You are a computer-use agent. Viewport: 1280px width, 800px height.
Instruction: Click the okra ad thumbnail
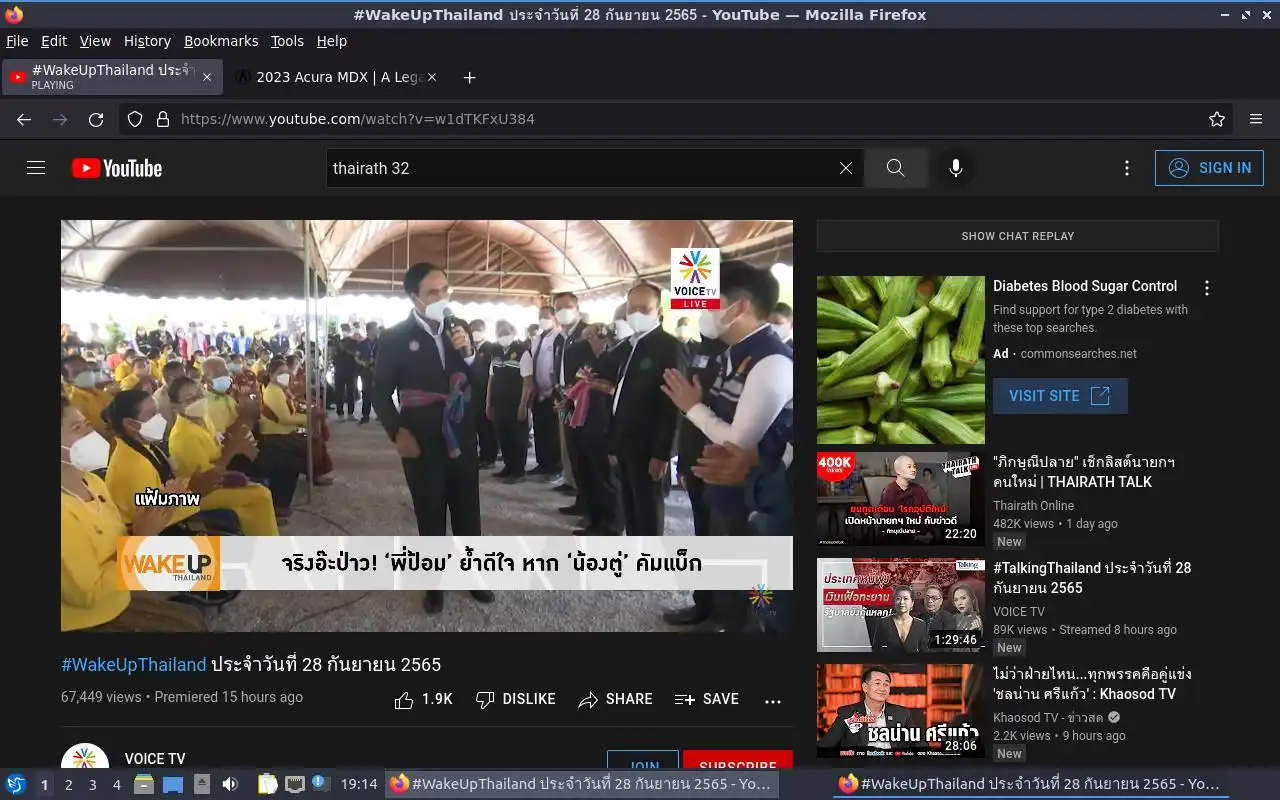tap(901, 360)
